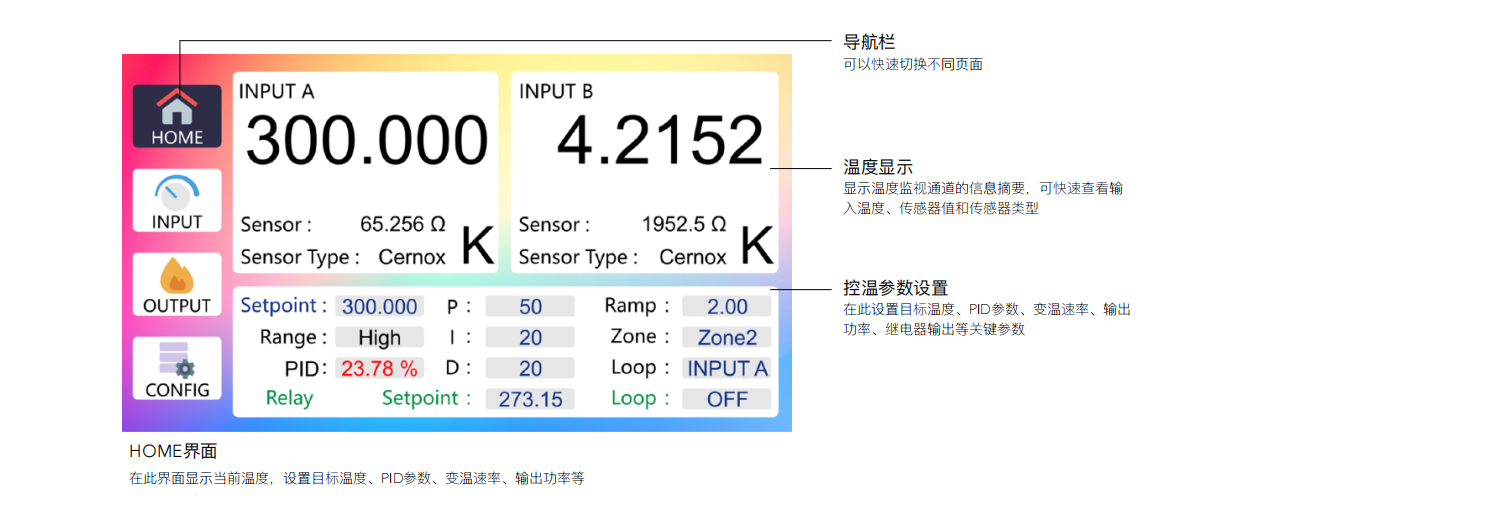
Task: Open the OUTPUT flame icon
Action: click(x=177, y=284)
